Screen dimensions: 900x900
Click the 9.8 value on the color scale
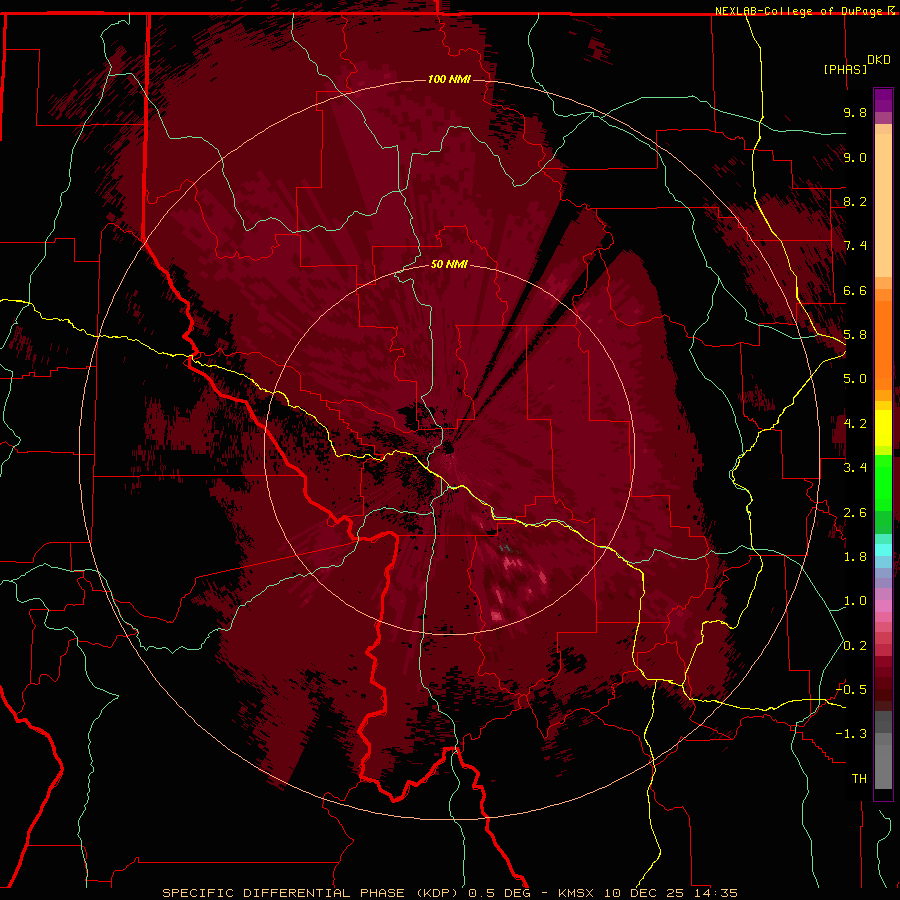[855, 112]
